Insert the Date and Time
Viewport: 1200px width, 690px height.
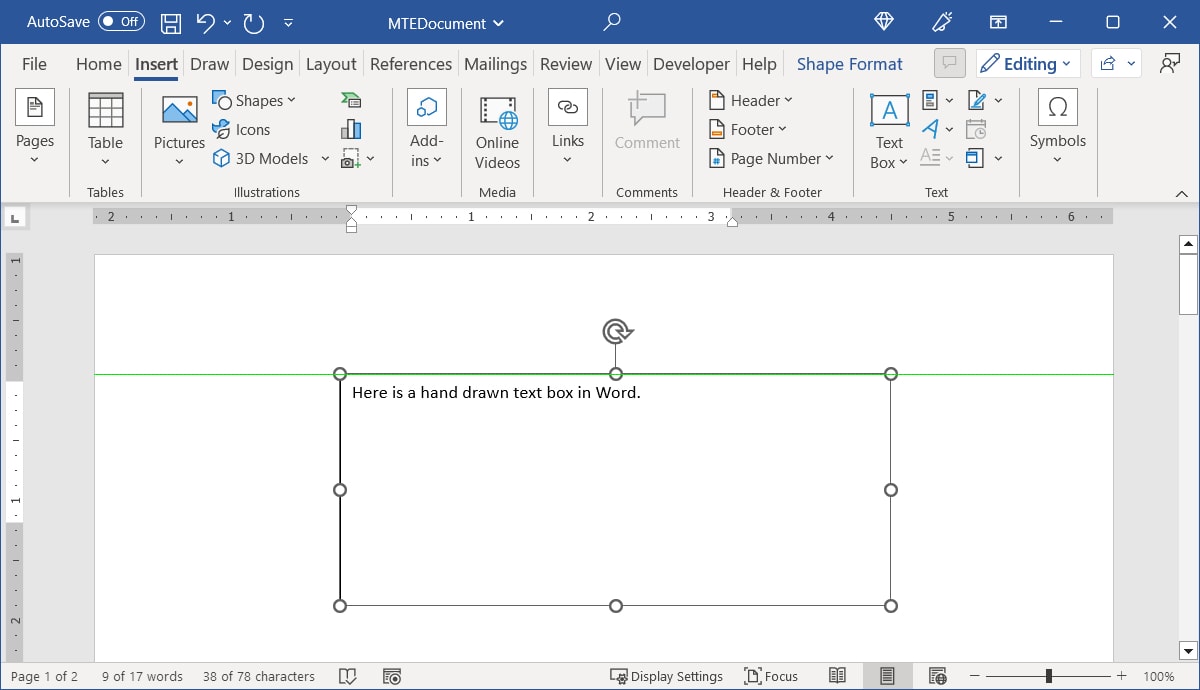tap(976, 128)
